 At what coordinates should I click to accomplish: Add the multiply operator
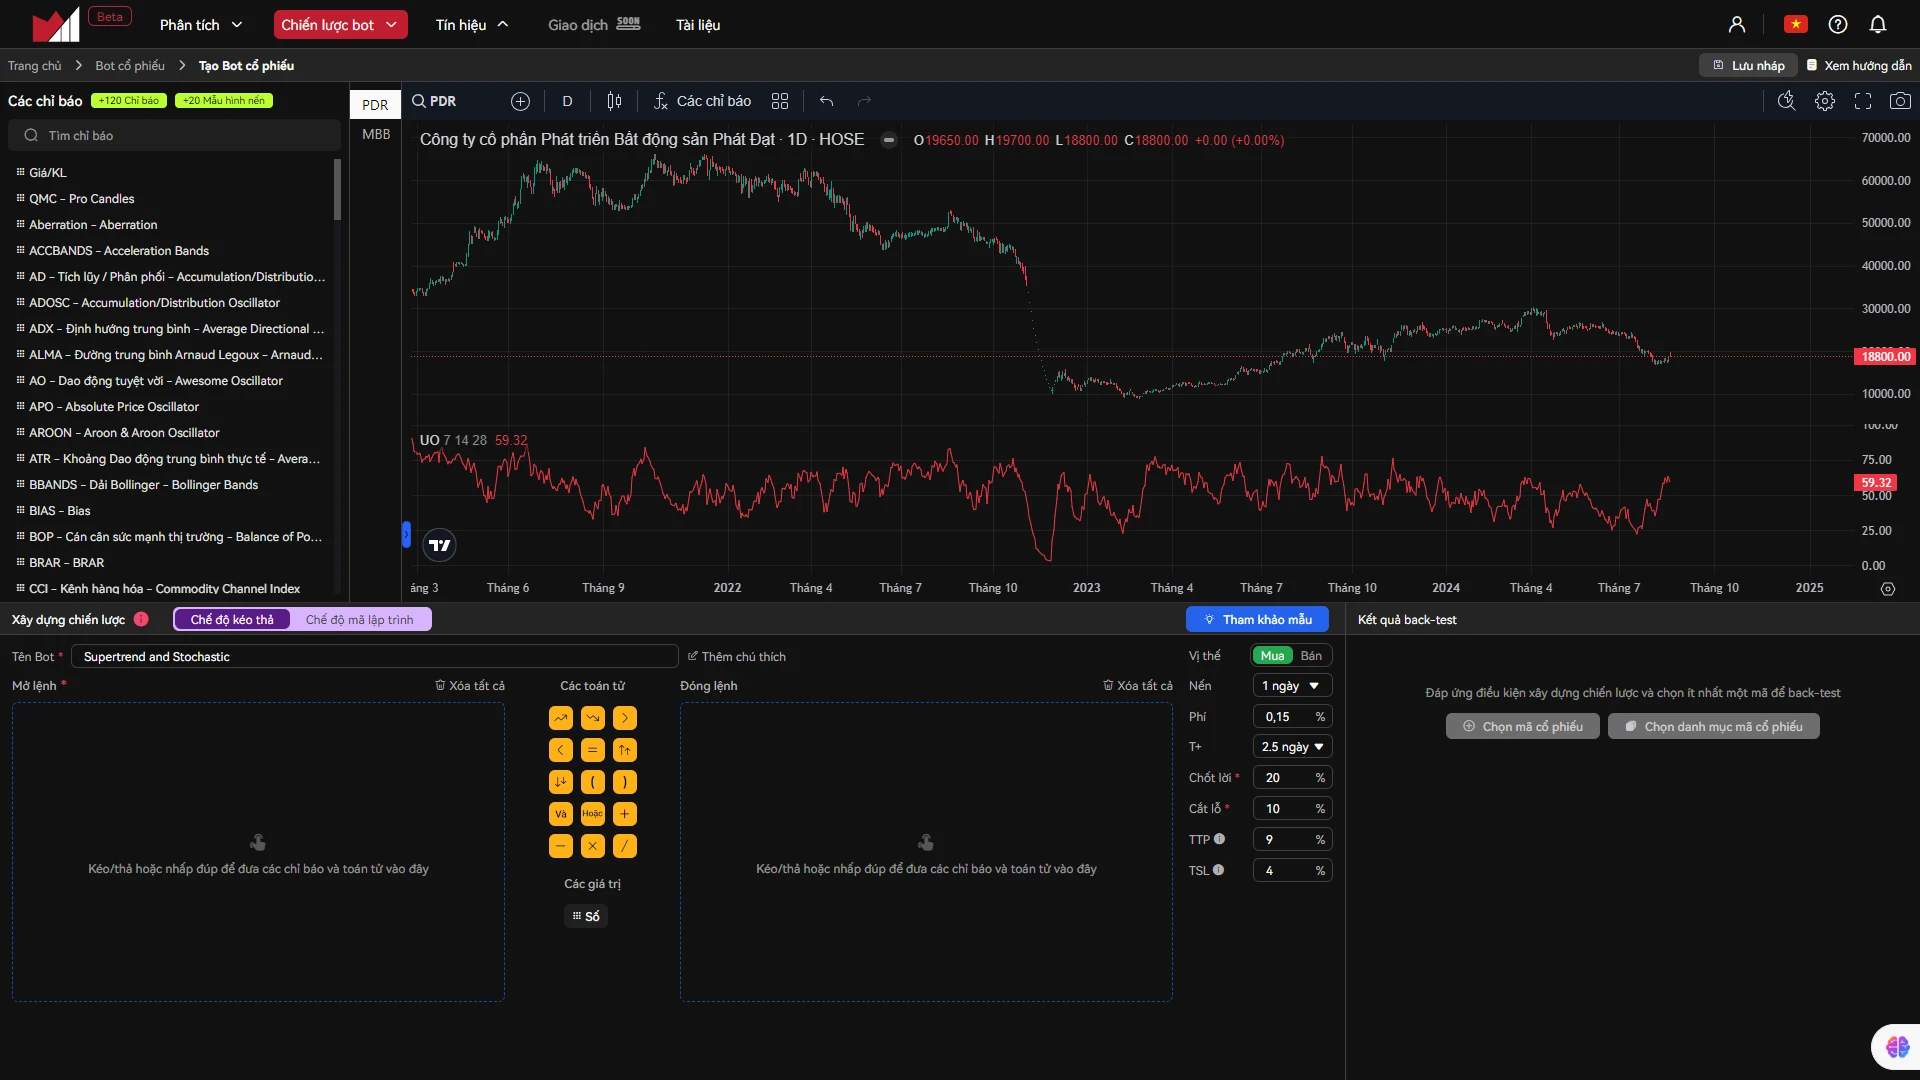593,846
